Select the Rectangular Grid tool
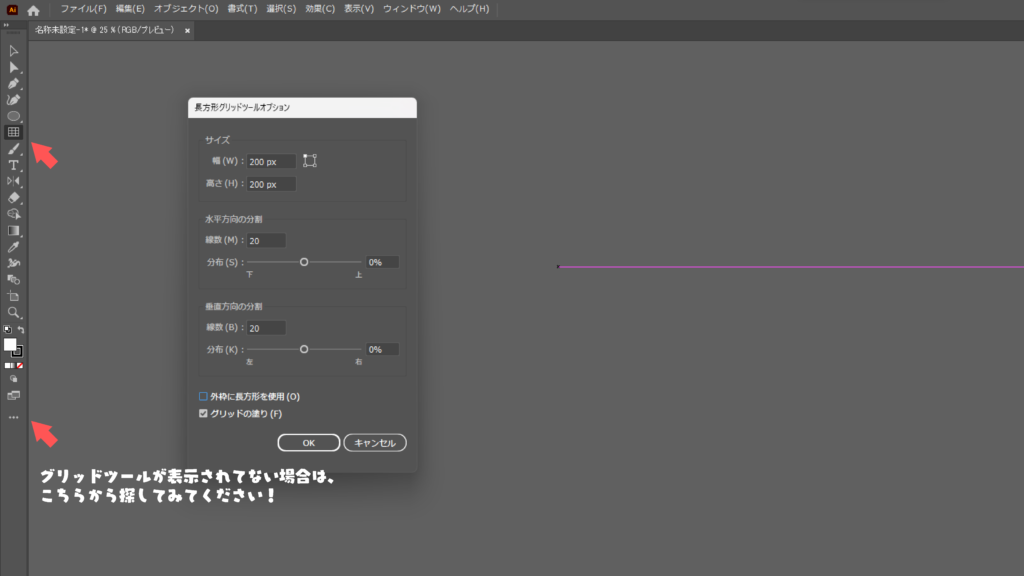 (14, 132)
